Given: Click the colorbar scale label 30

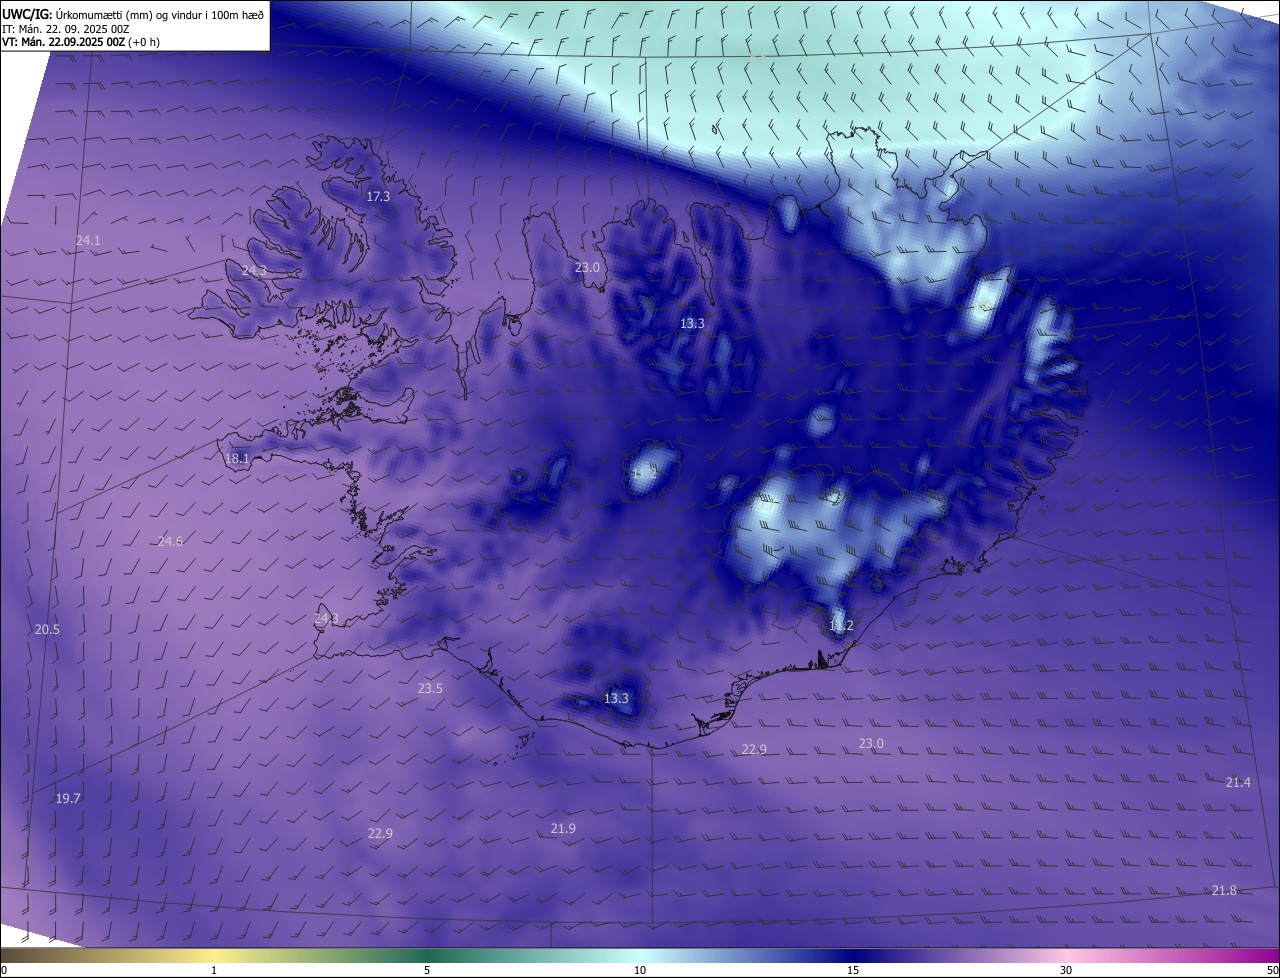Looking at the screenshot, I should (x=1066, y=971).
